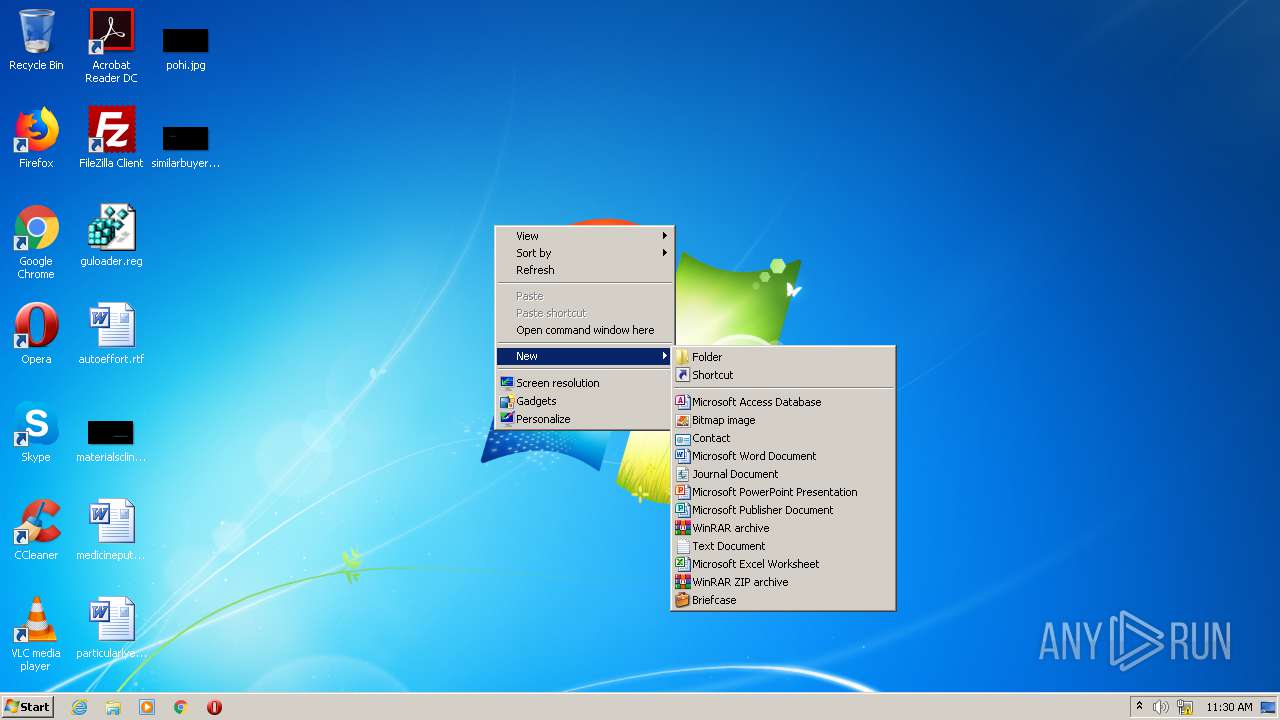The image size is (1280, 720).
Task: Select Acrobat Reader DC desktop icon
Action: (x=111, y=45)
